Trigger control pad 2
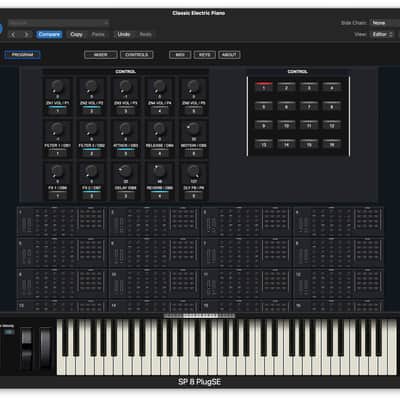400x400 pixels. [286, 88]
